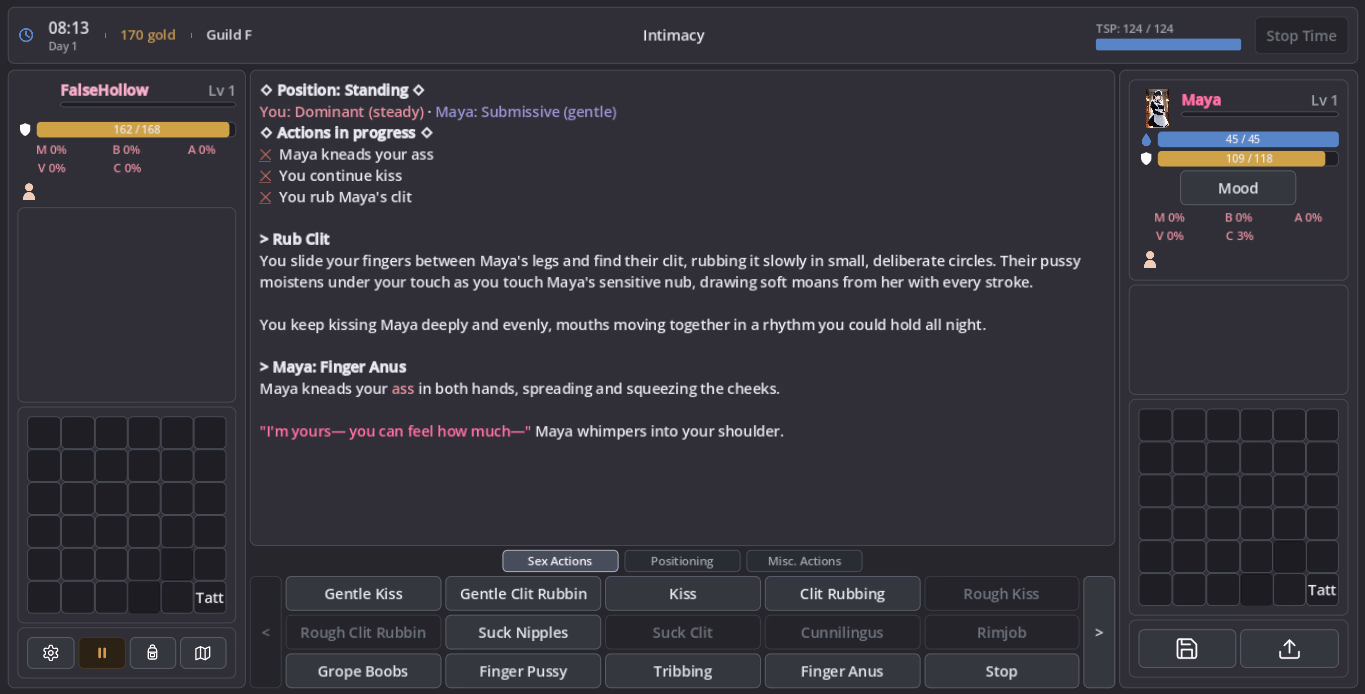Save the game with the floppy disk icon
The height and width of the screenshot is (694, 1365).
point(1187,649)
